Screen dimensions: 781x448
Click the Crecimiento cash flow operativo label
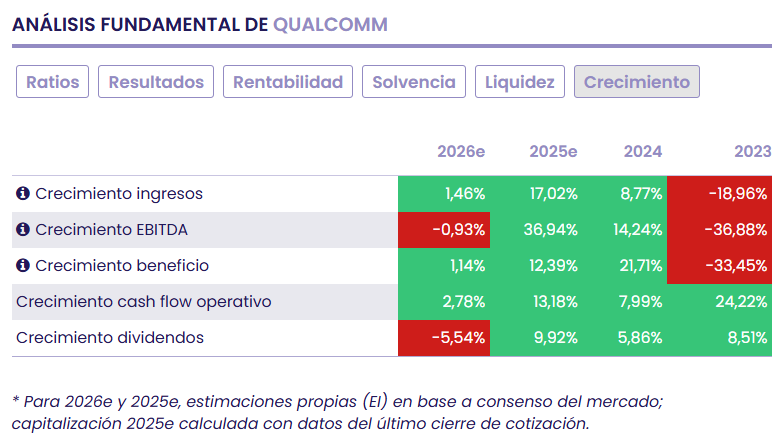tap(144, 302)
